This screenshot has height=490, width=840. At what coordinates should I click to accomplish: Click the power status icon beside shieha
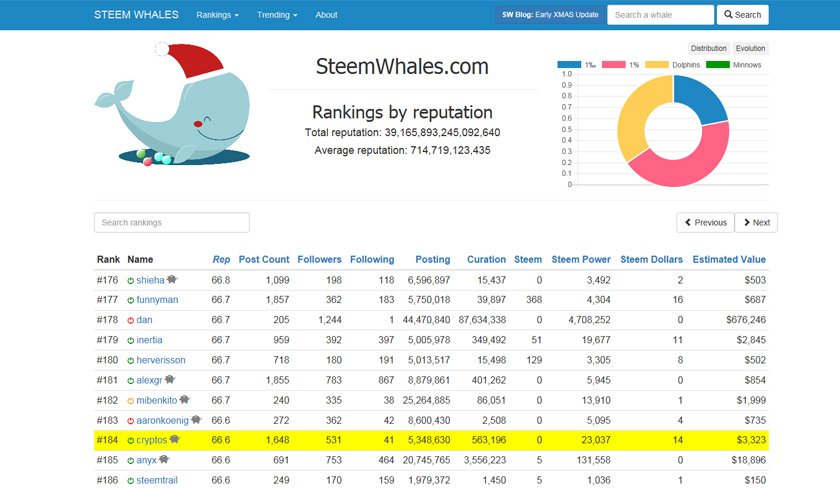point(130,281)
